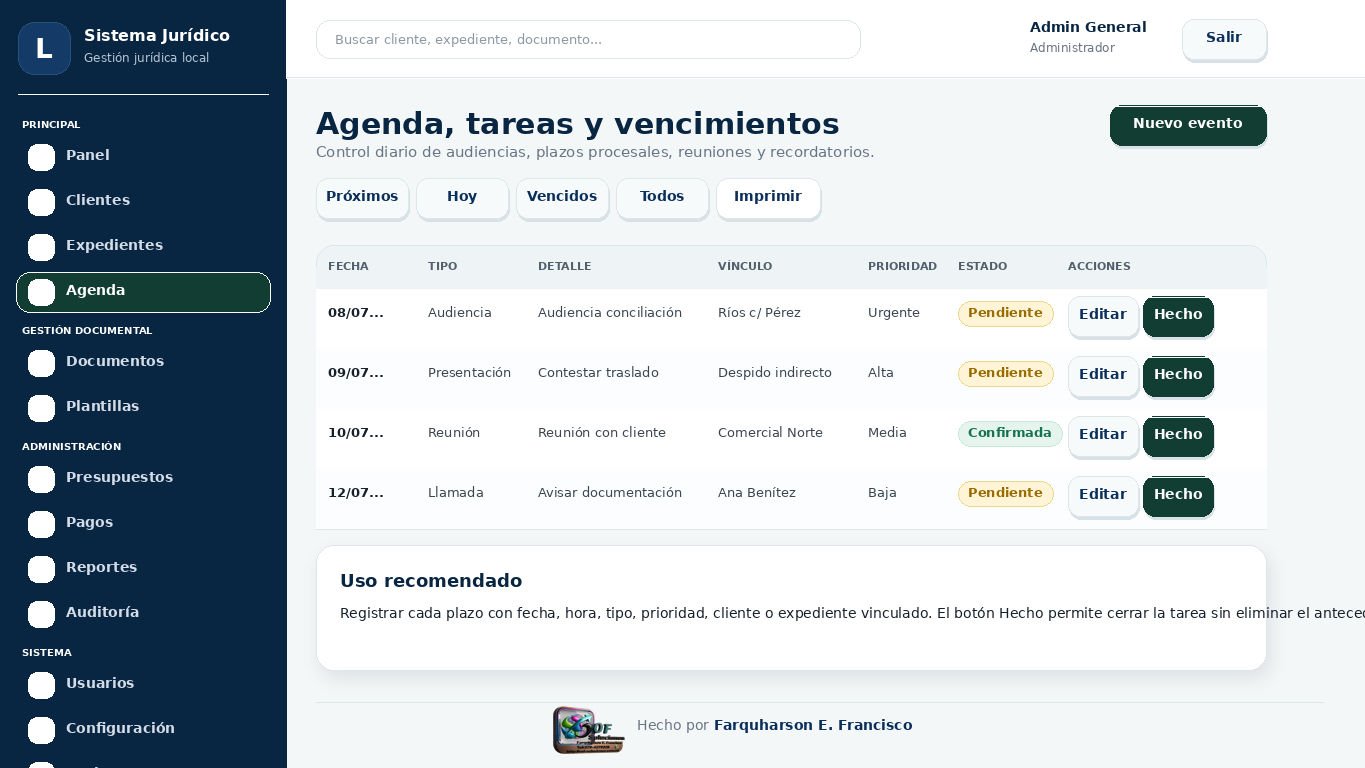Click the "Uso recomendado" heading
1365x768 pixels.
coord(431,581)
